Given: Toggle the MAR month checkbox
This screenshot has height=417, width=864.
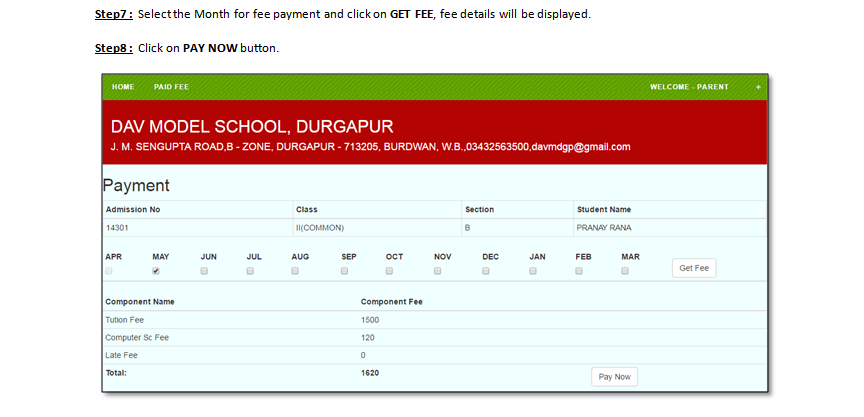Looking at the screenshot, I should (625, 271).
